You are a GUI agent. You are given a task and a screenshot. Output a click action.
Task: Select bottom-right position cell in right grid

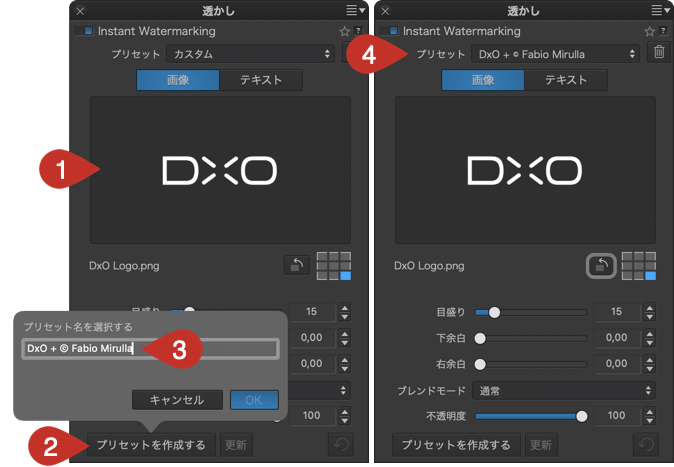pyautogui.click(x=651, y=276)
